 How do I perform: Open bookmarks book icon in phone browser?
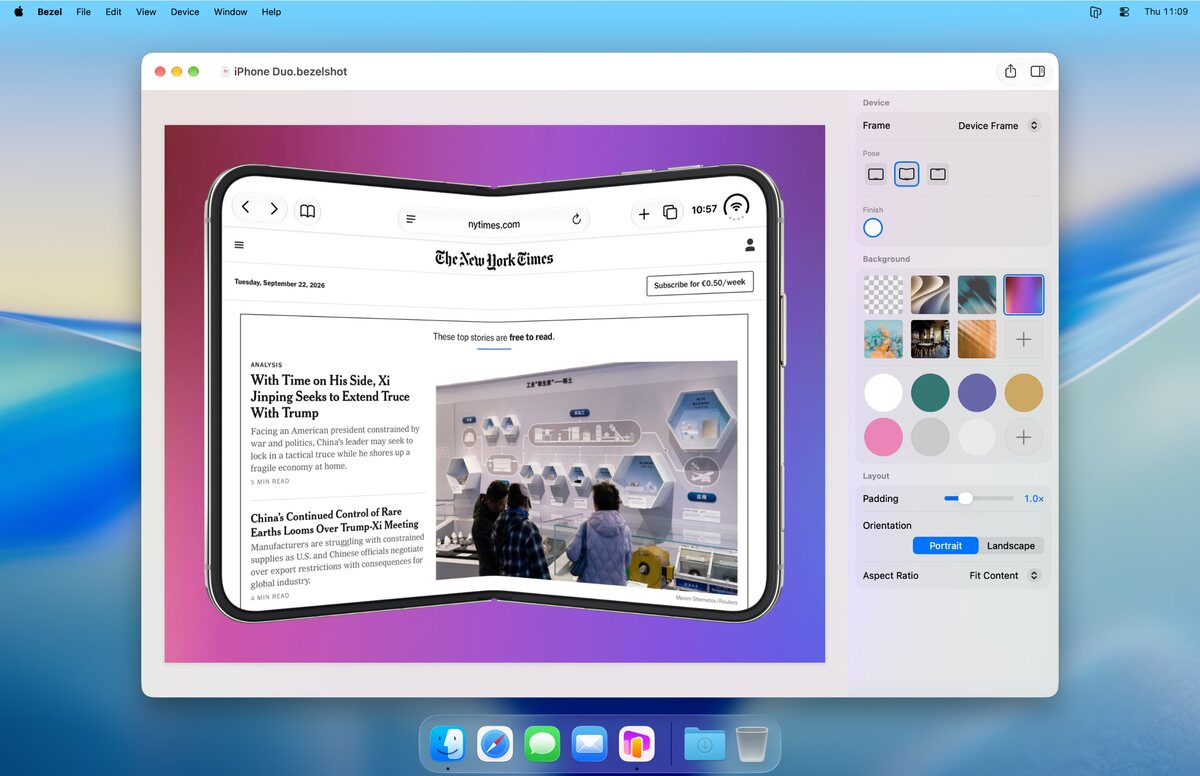point(308,211)
